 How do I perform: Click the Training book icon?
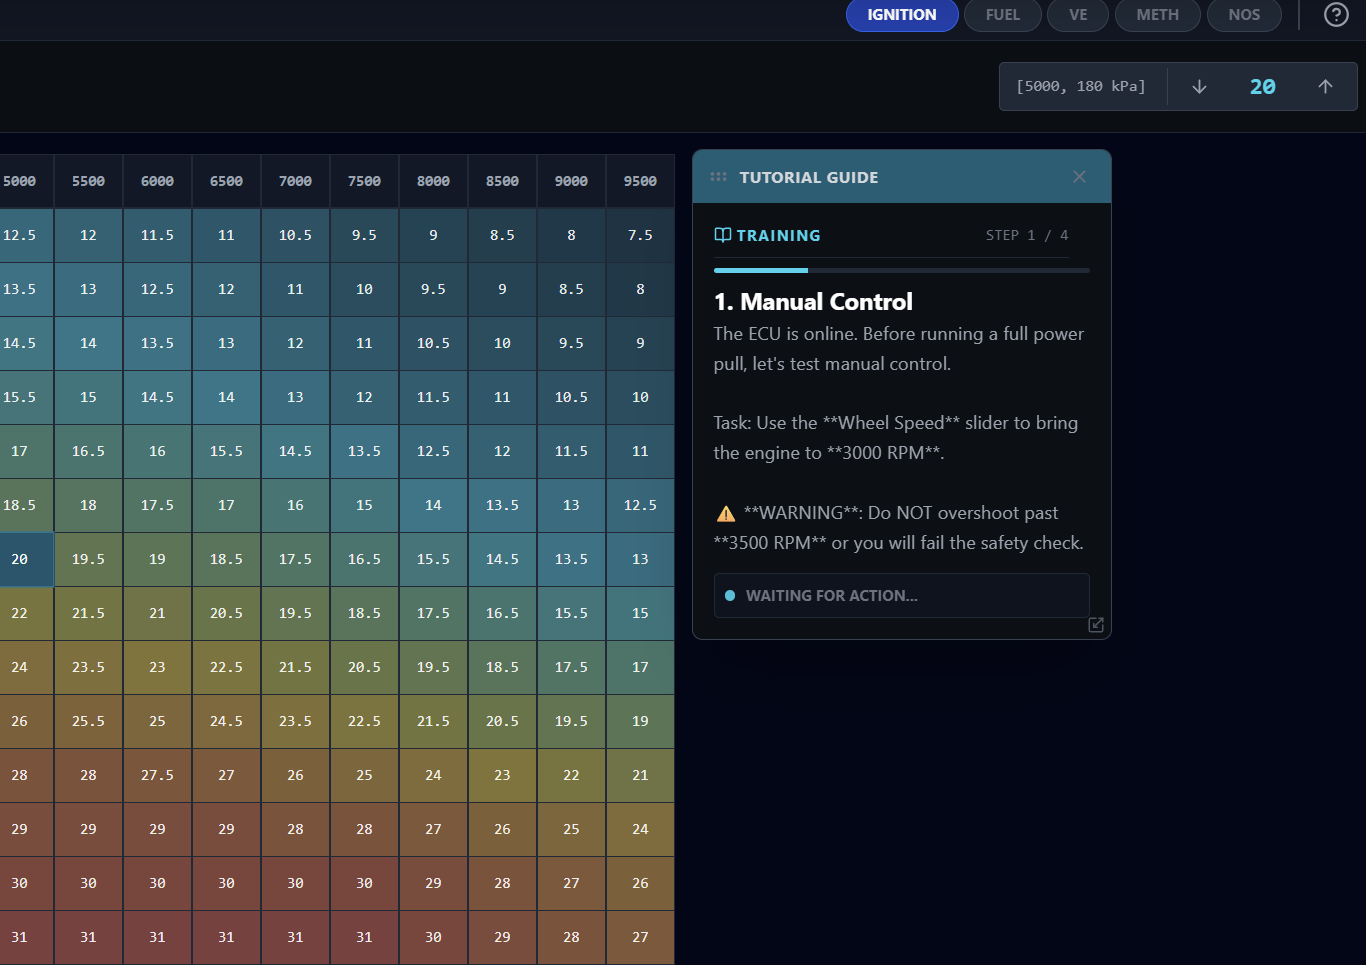pos(722,235)
